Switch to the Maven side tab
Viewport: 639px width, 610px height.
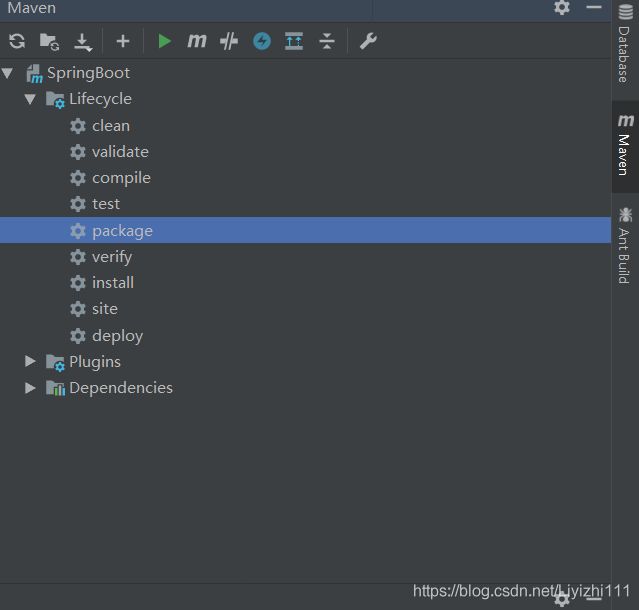[625, 146]
